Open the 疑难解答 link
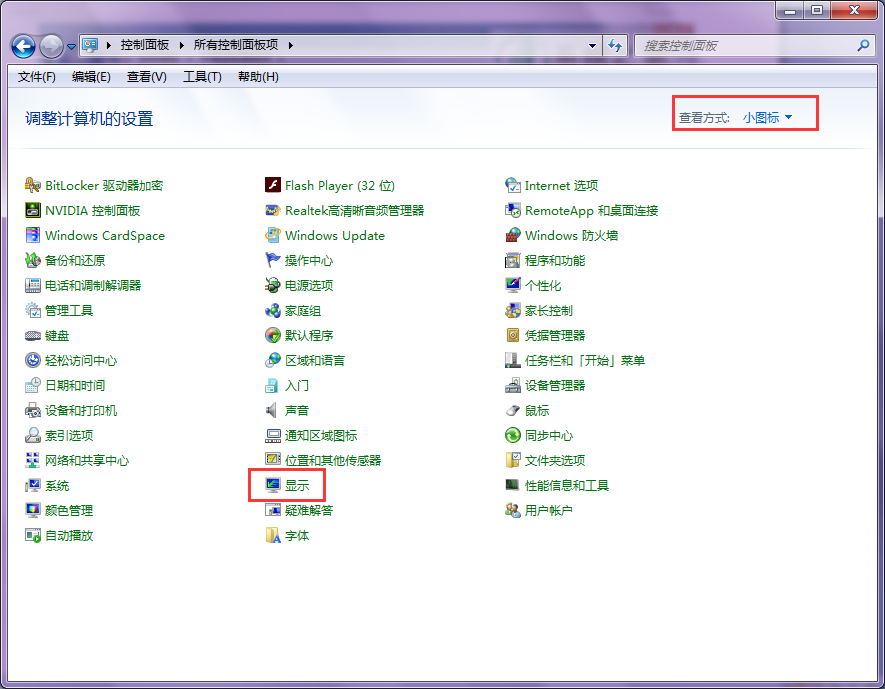 (x=309, y=510)
